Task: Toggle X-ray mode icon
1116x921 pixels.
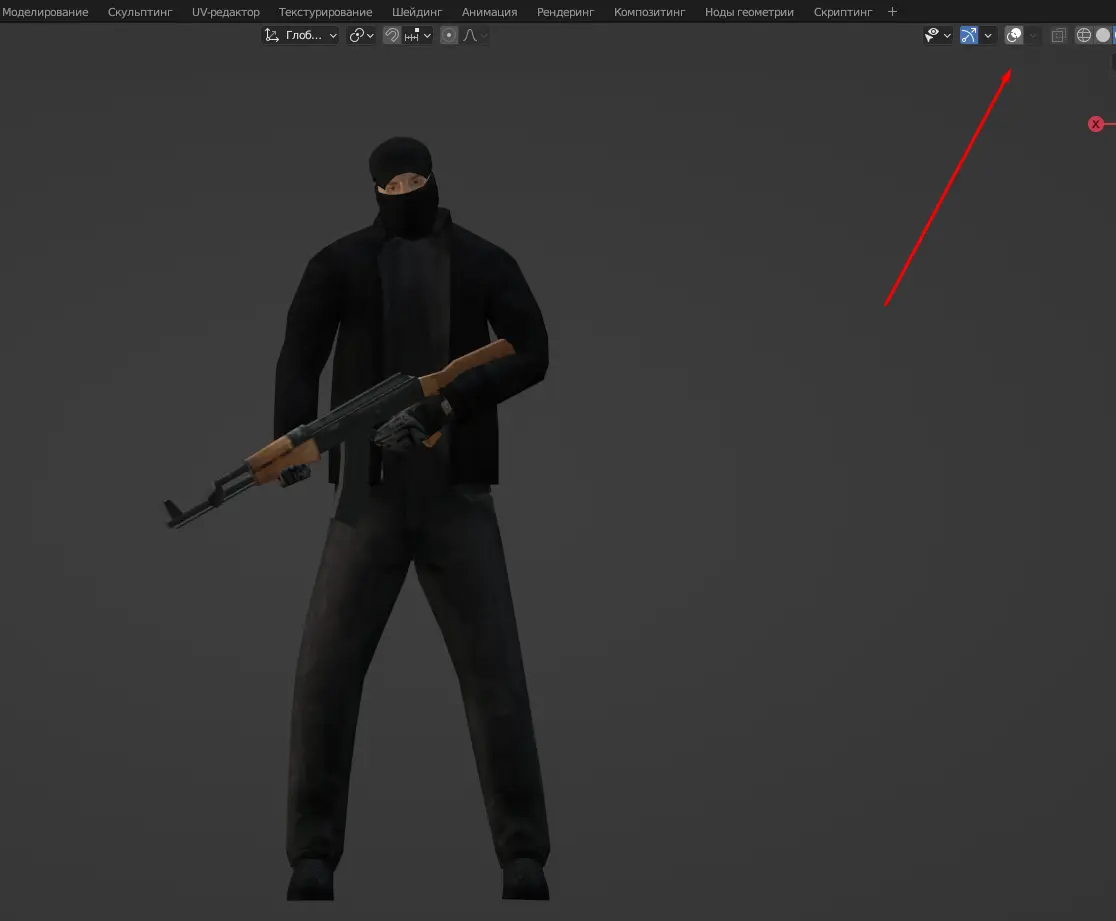Action: 1058,35
